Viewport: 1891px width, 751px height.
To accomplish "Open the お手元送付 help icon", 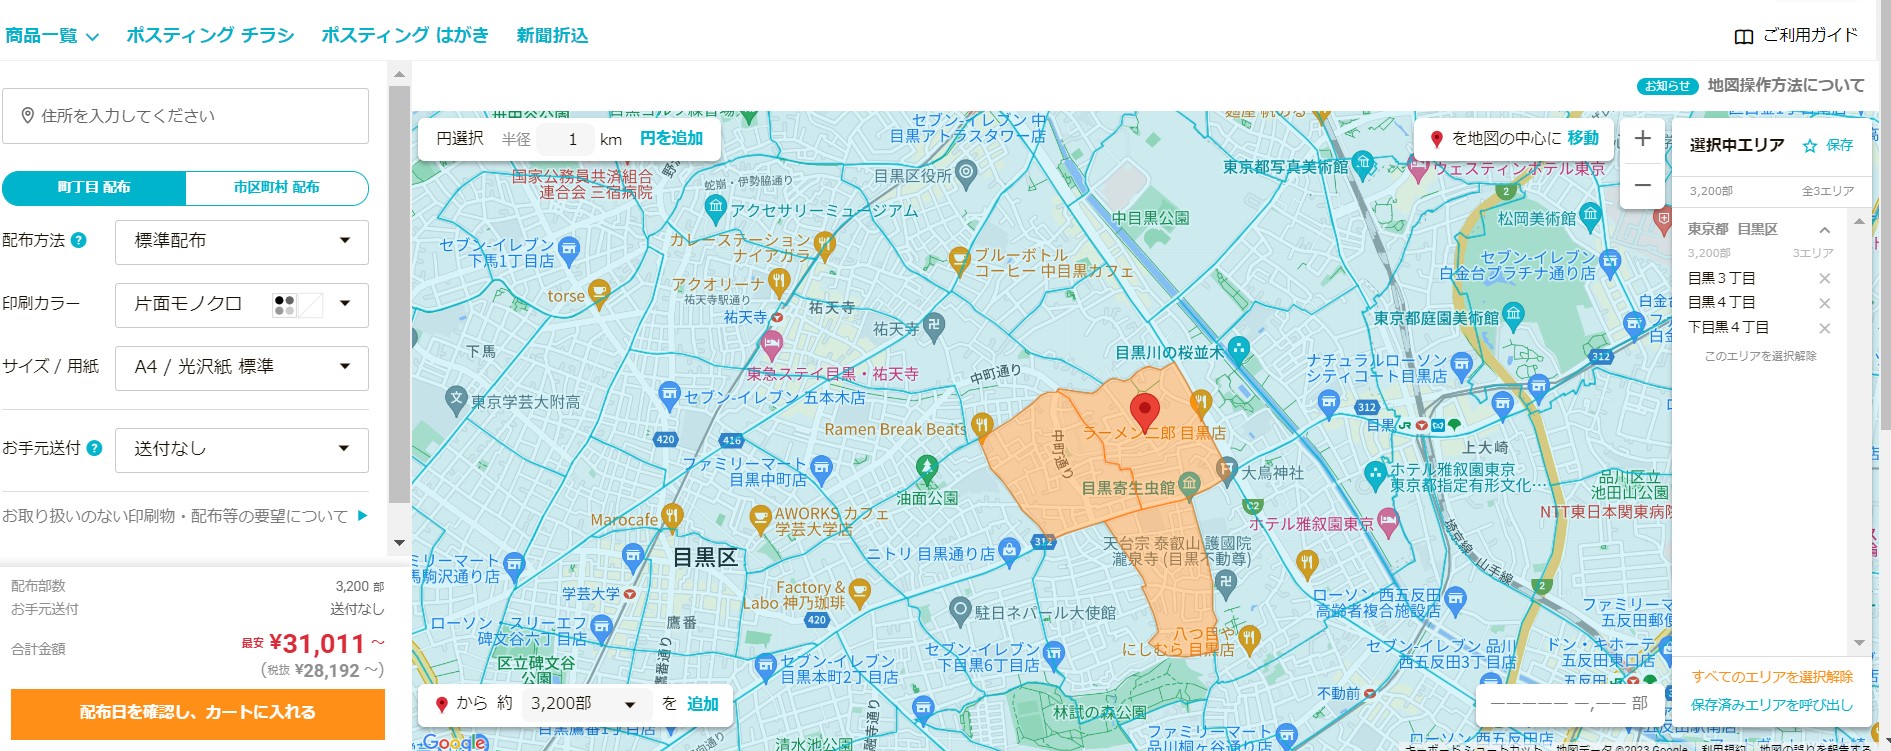I will 95,448.
